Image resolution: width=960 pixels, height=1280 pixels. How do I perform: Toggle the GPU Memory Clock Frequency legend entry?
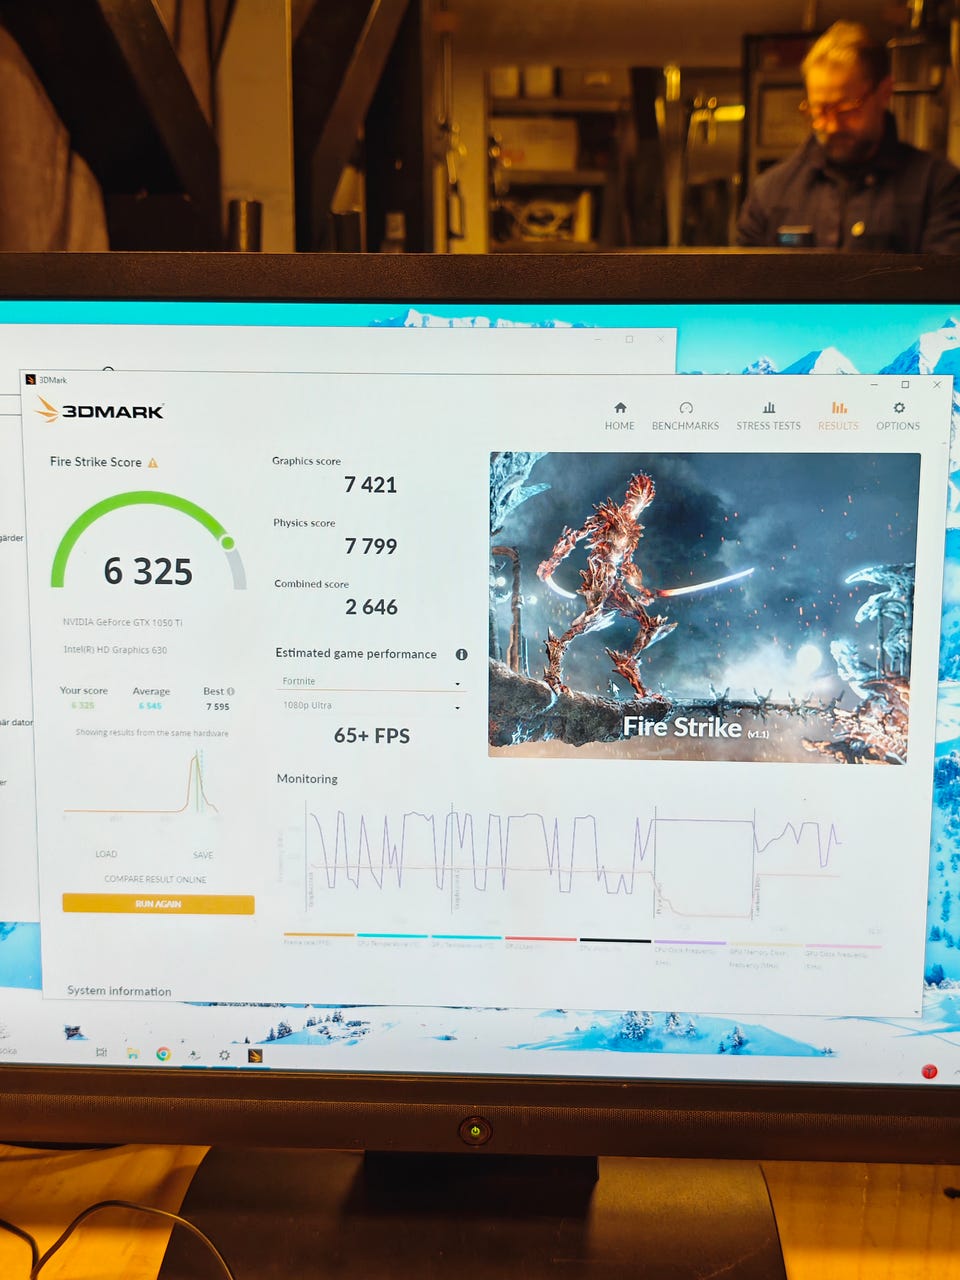[765, 955]
